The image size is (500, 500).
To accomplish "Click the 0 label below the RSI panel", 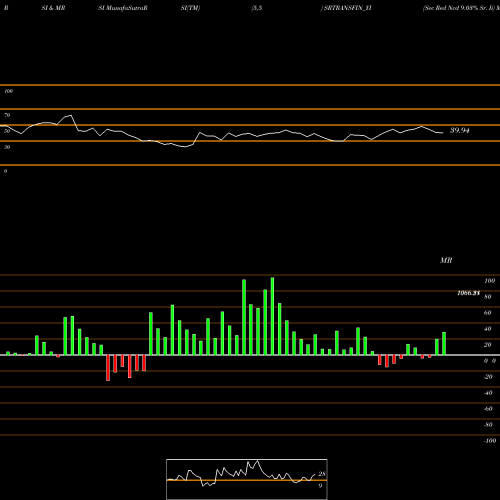I will [5, 171].
